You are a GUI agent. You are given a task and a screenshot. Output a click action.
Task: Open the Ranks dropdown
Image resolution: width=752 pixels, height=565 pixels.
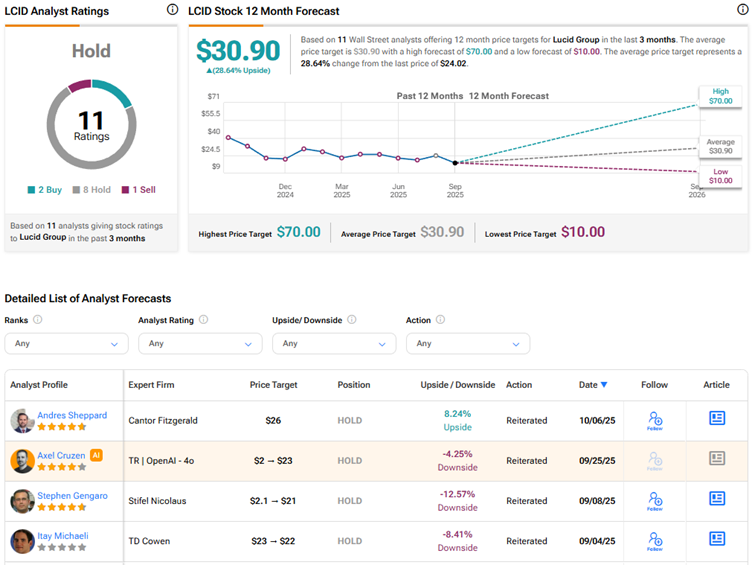(66, 343)
